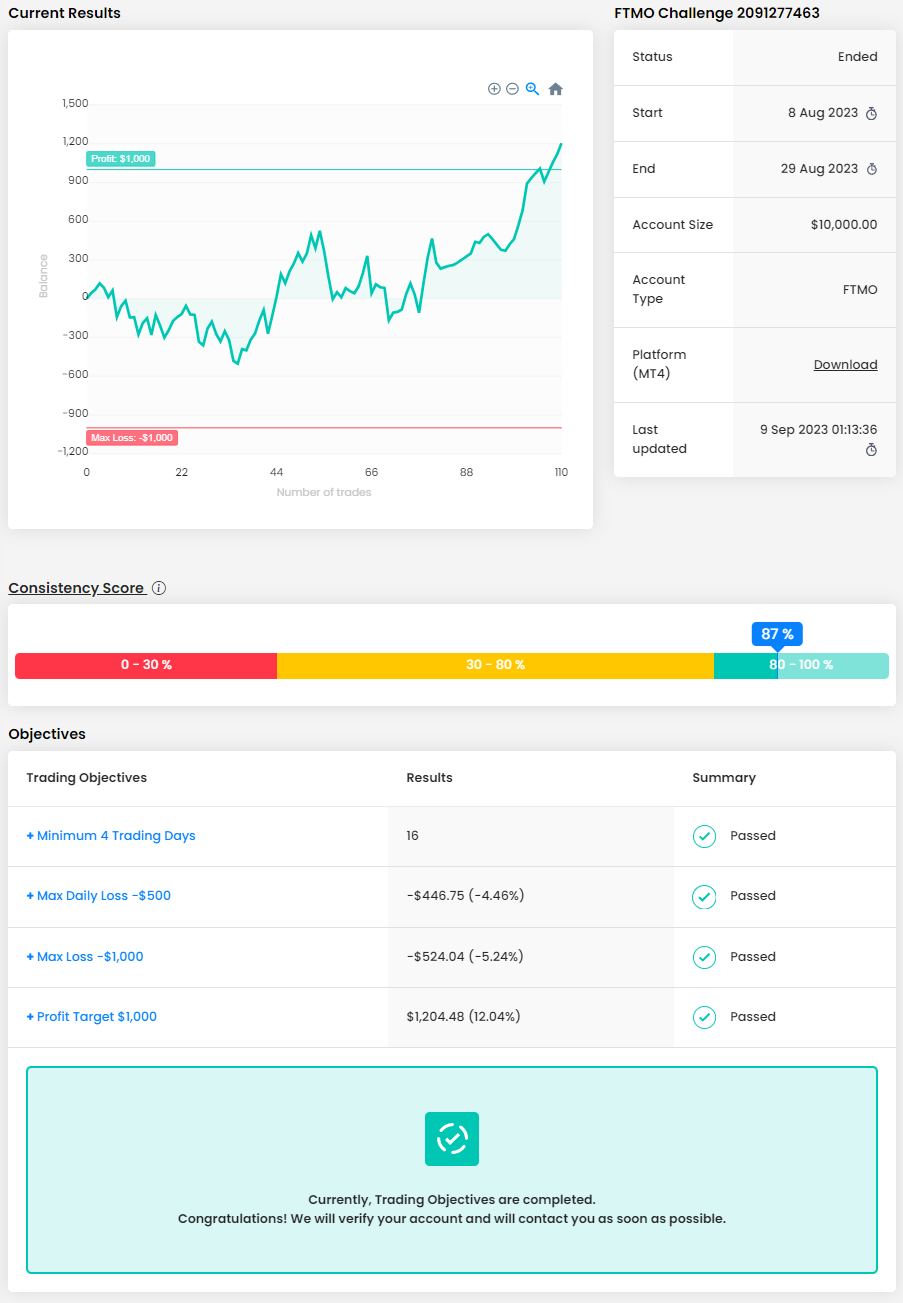
Task: Click the -$524.04 (-5.24%) result
Action: pyautogui.click(x=465, y=957)
